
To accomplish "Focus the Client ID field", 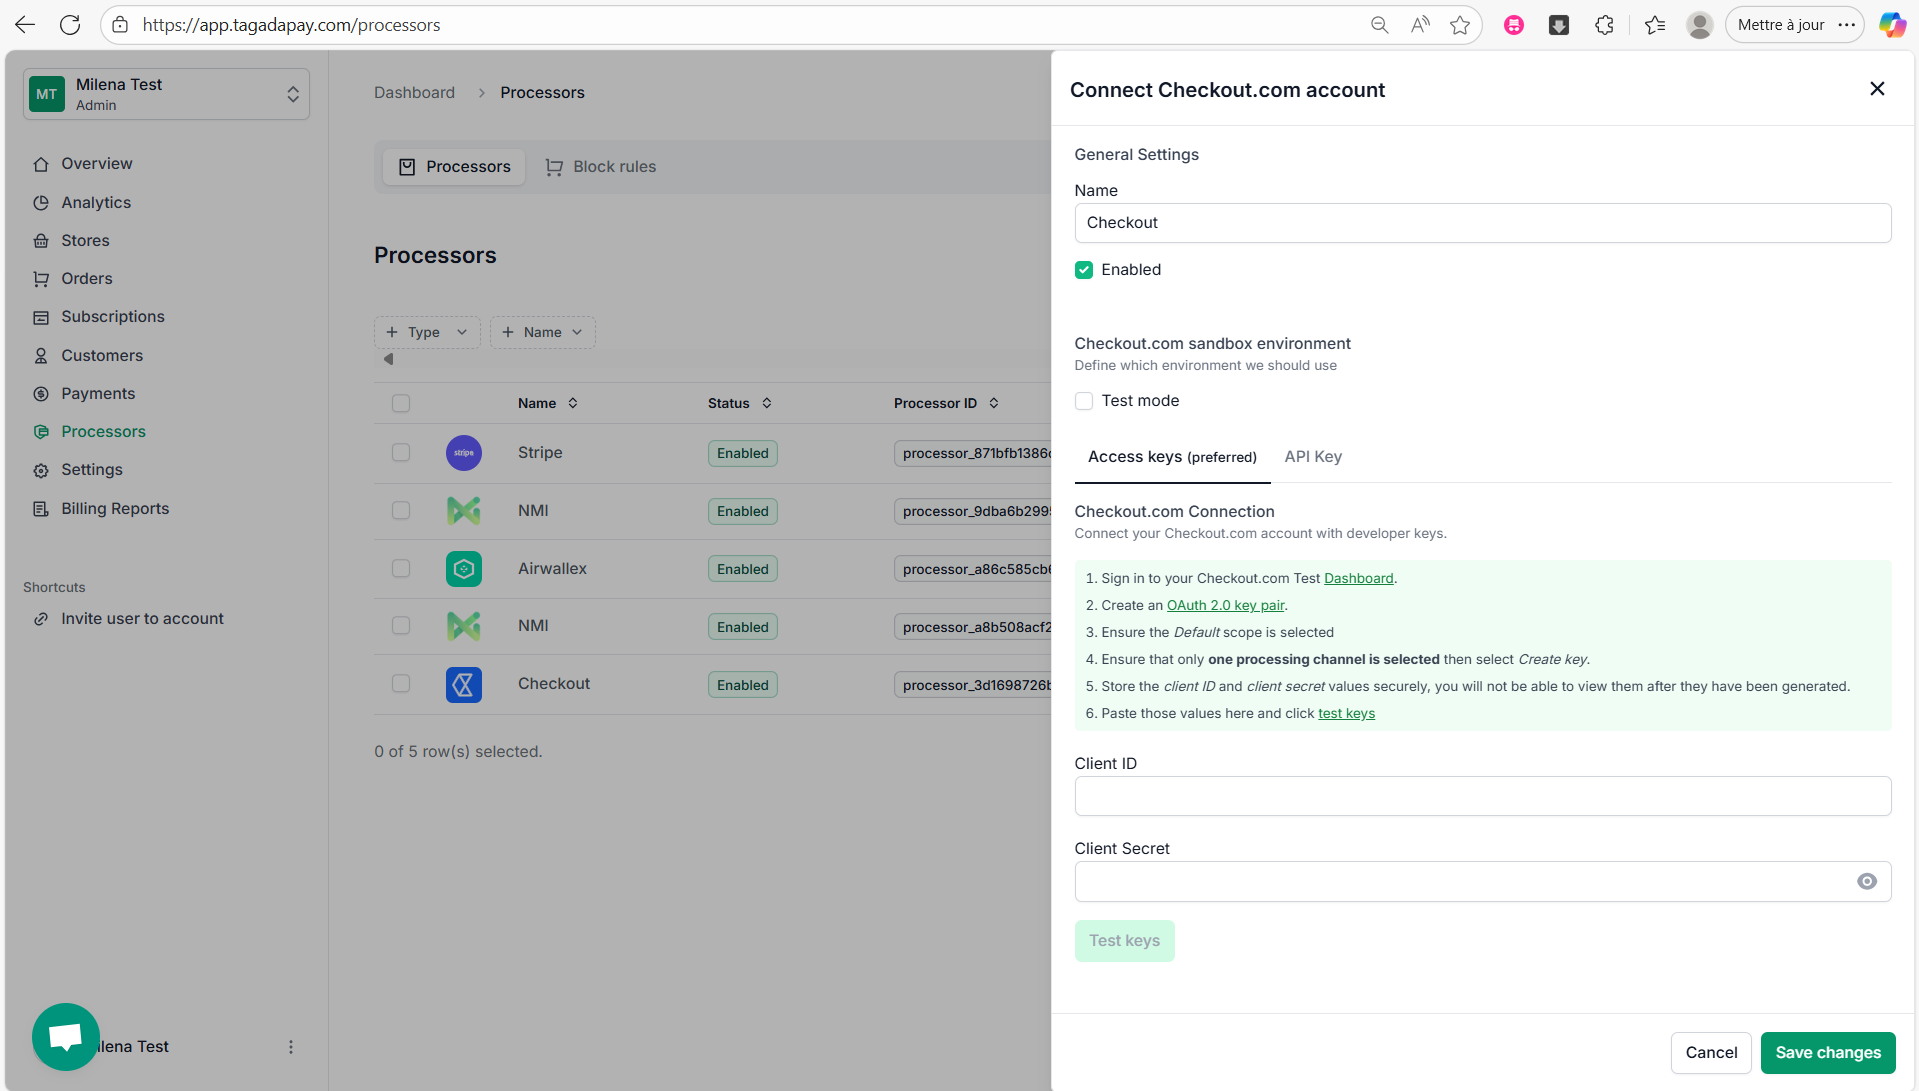I will pos(1483,796).
